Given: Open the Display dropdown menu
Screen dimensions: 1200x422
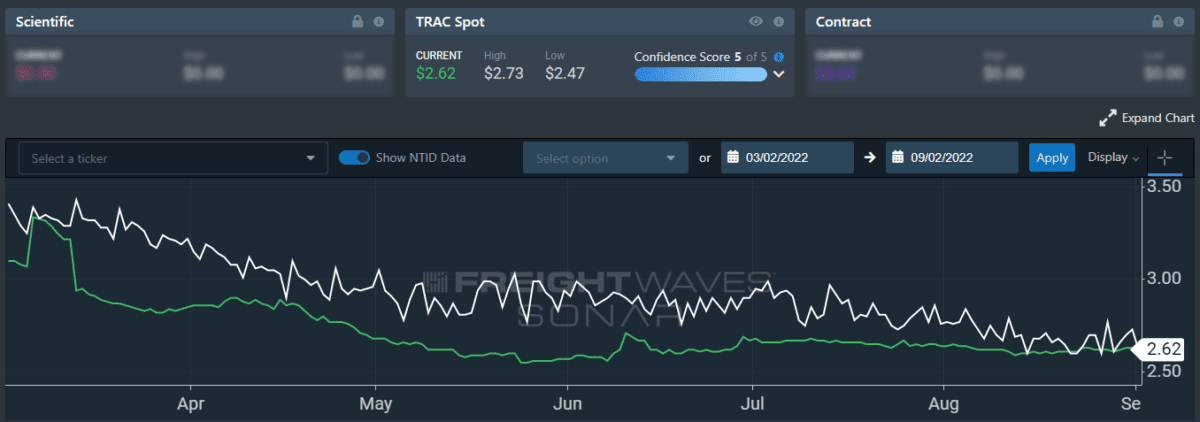Looking at the screenshot, I should point(1112,158).
